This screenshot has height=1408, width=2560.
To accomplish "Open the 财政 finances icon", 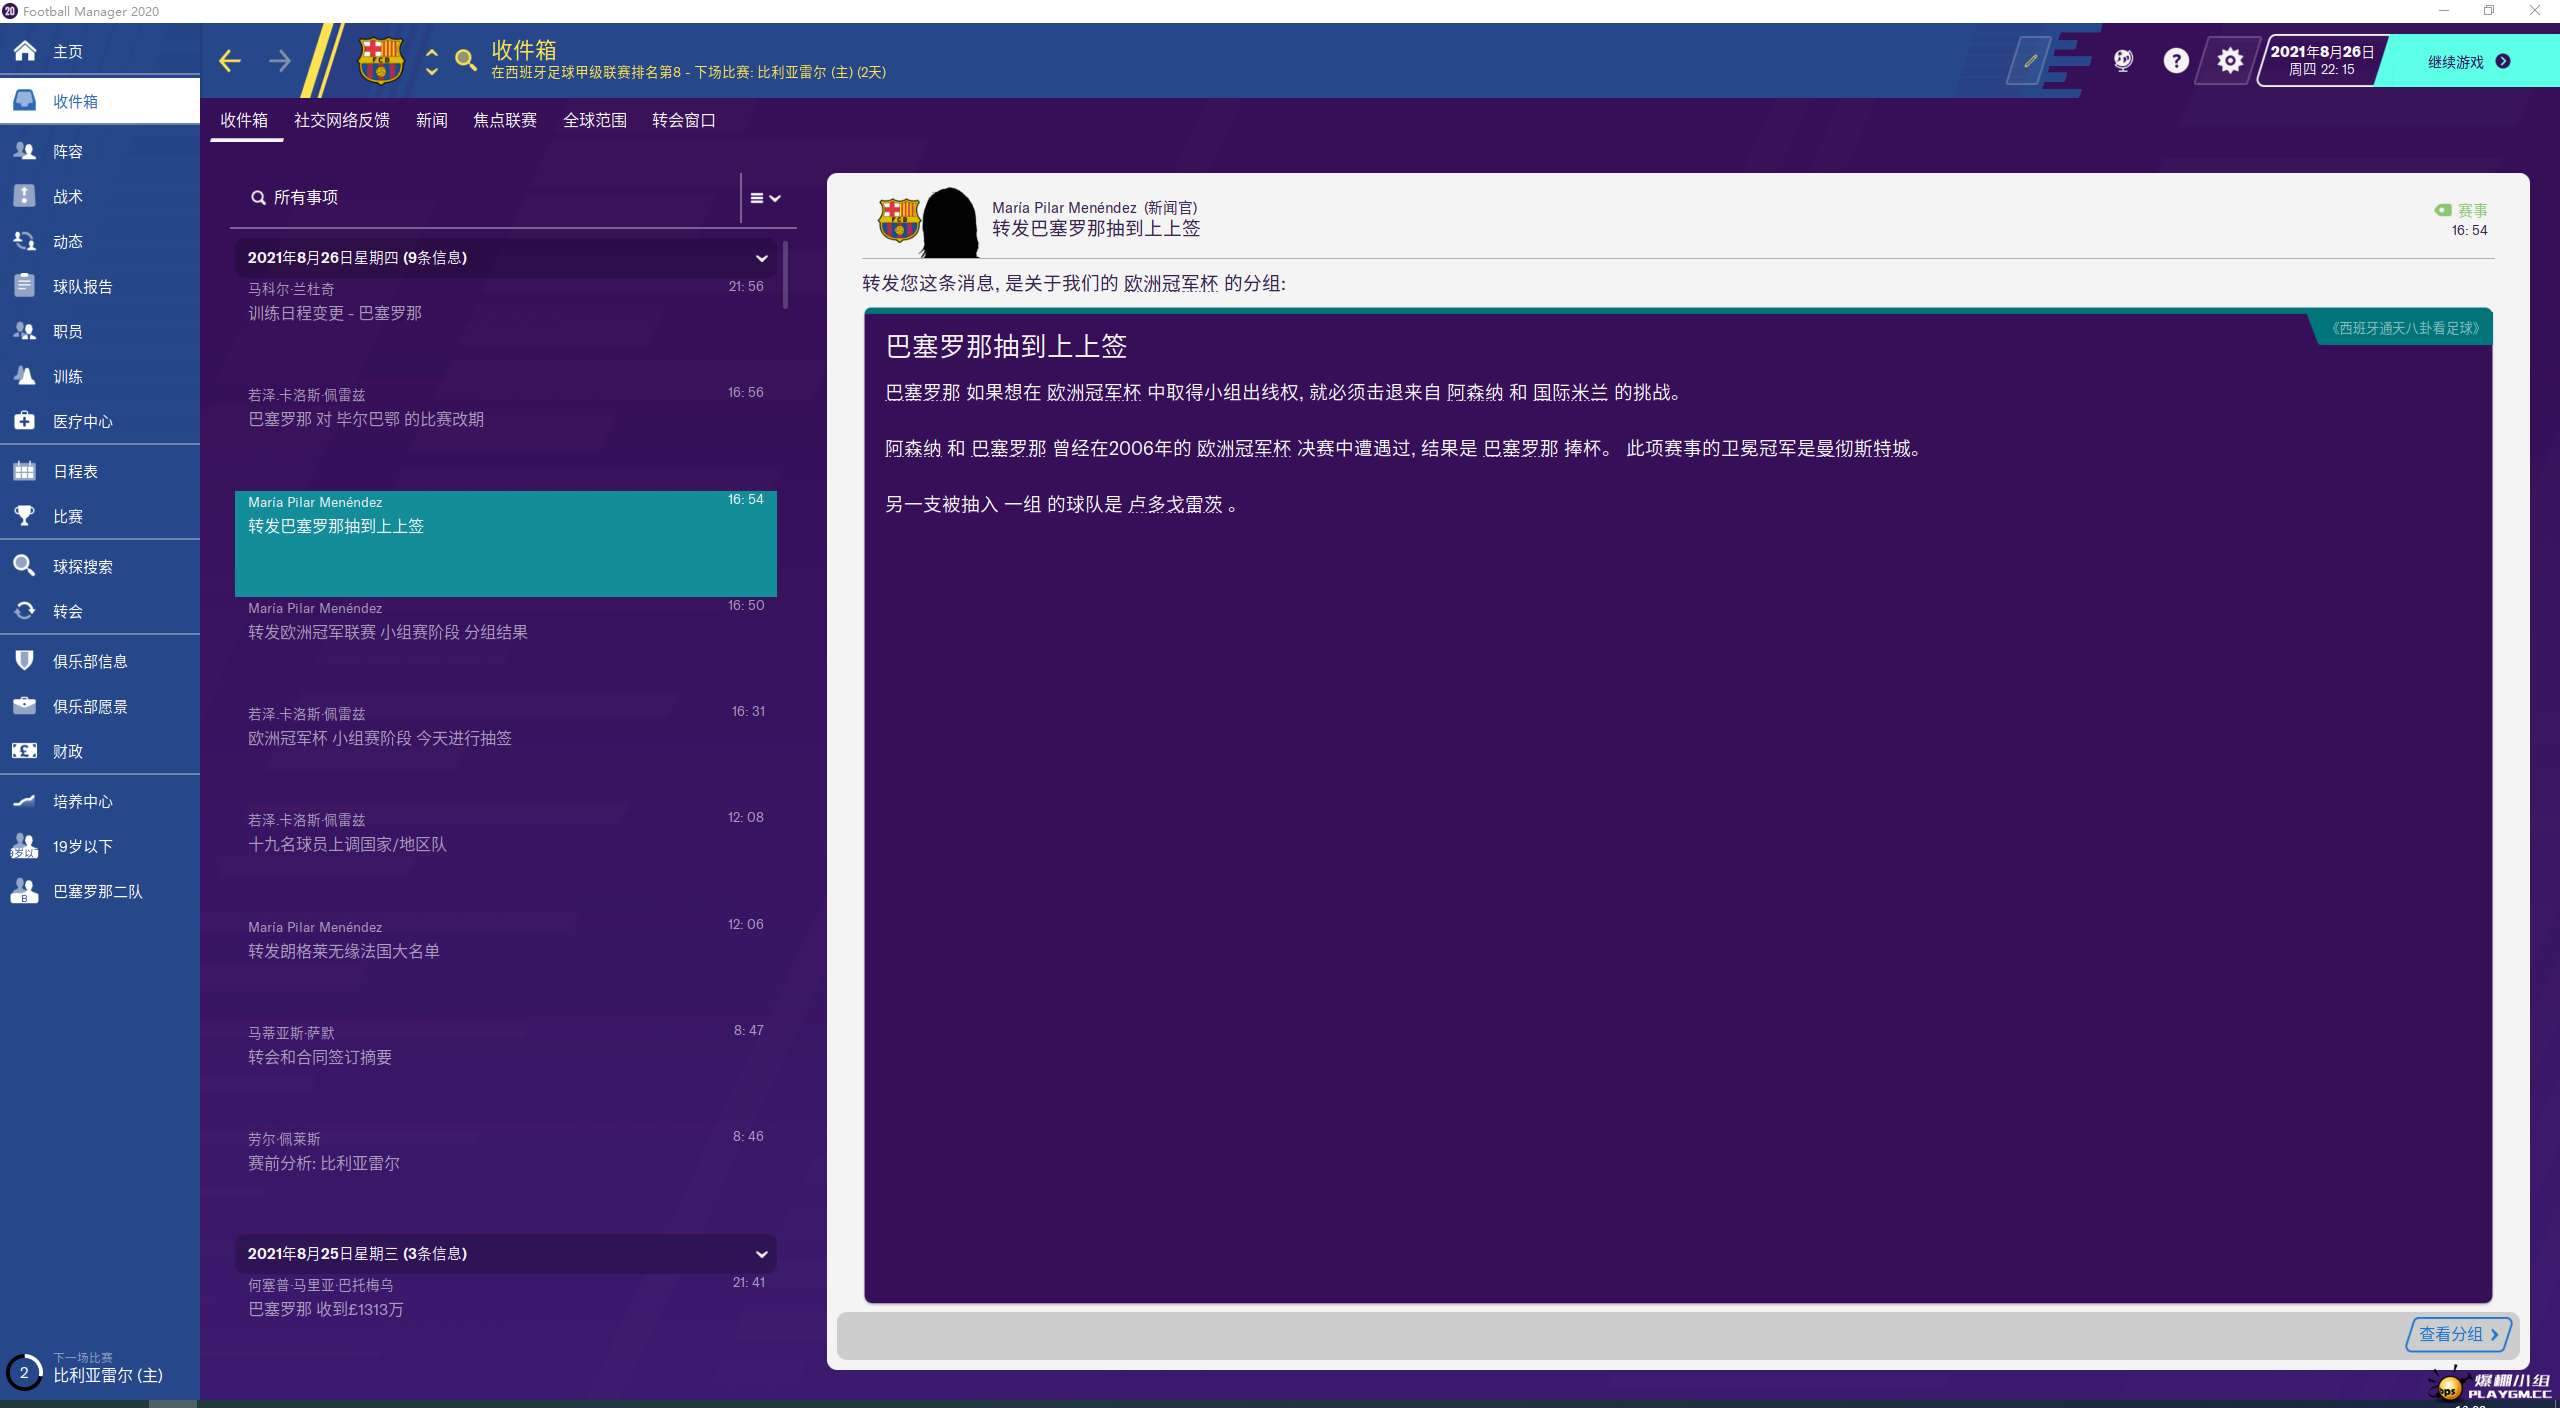I will coord(25,751).
